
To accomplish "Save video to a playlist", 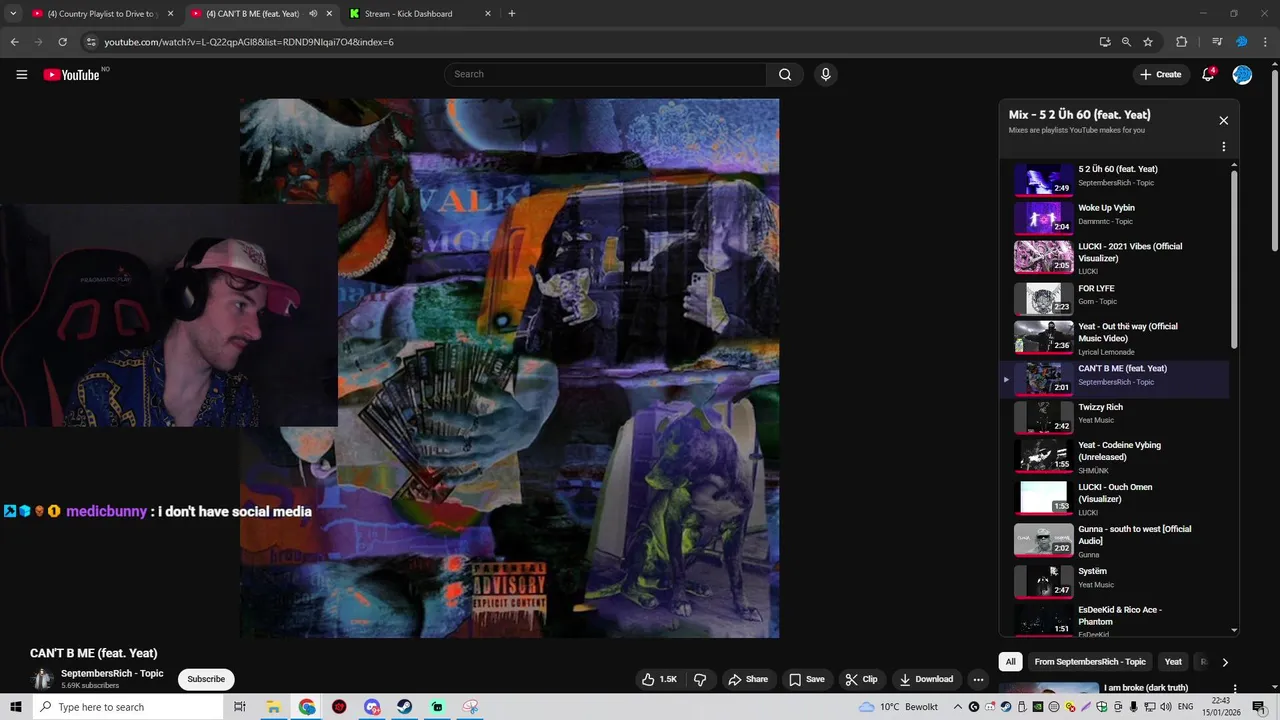I will pyautogui.click(x=806, y=679).
